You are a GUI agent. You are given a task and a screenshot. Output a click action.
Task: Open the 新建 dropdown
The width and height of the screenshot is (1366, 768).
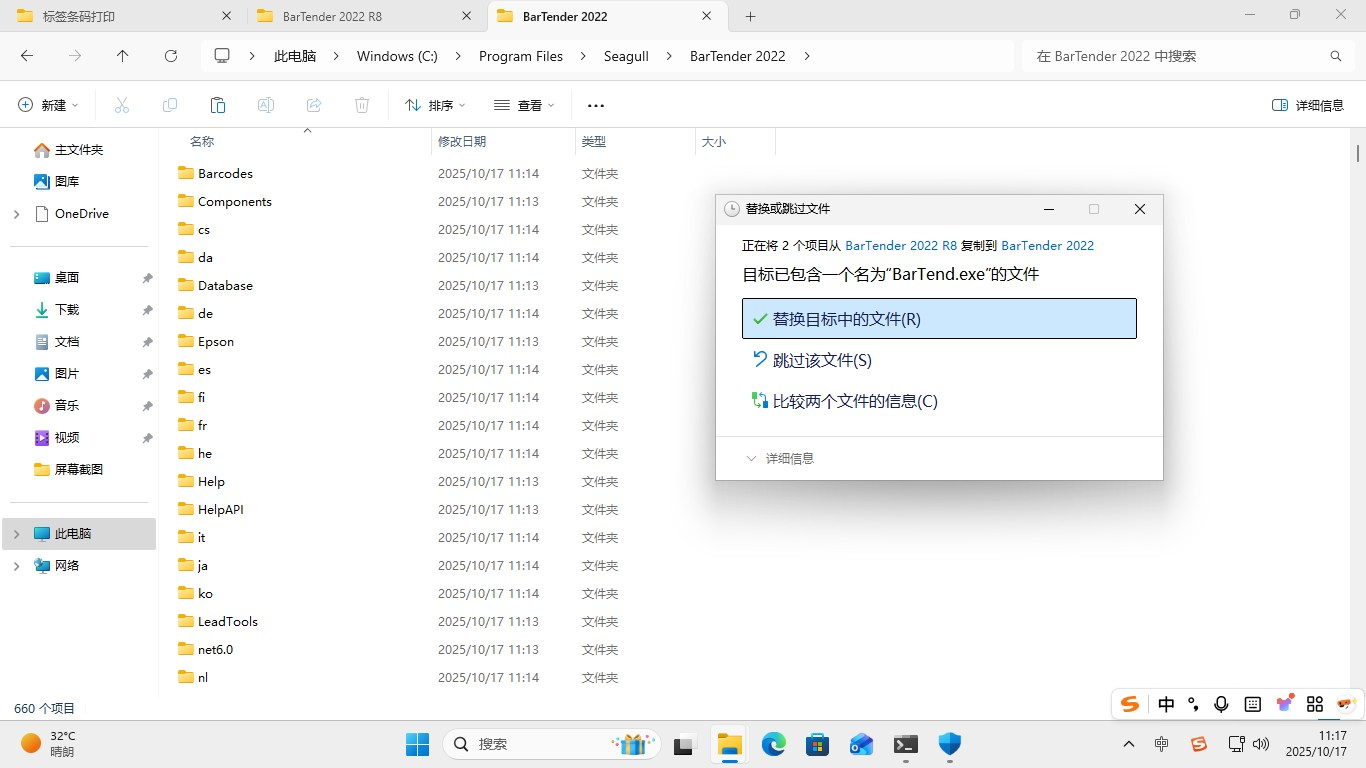coord(48,105)
